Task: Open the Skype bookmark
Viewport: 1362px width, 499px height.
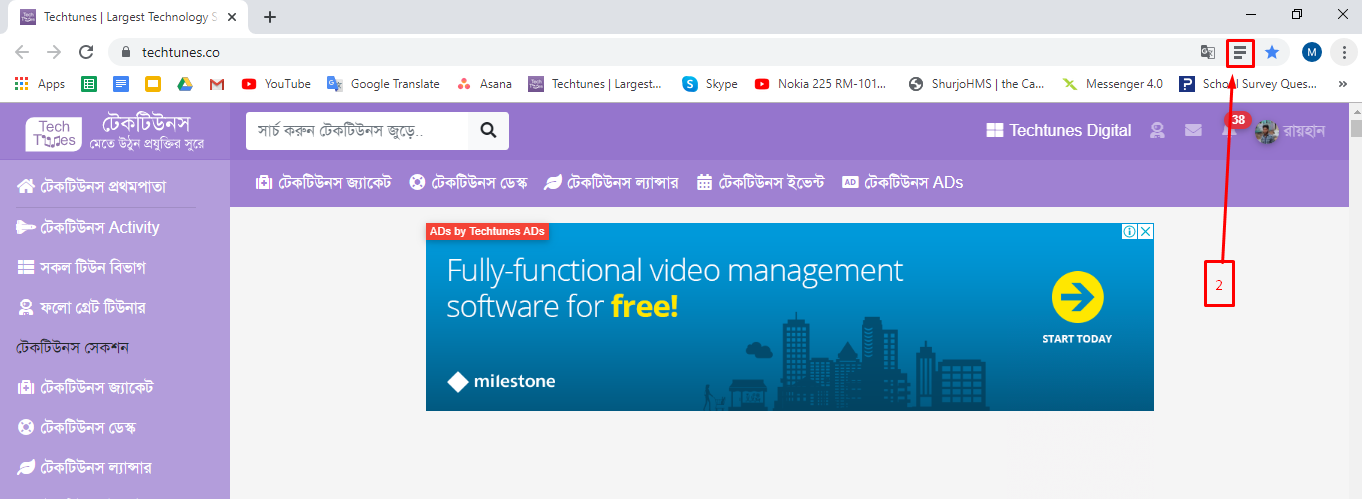Action: [x=710, y=84]
